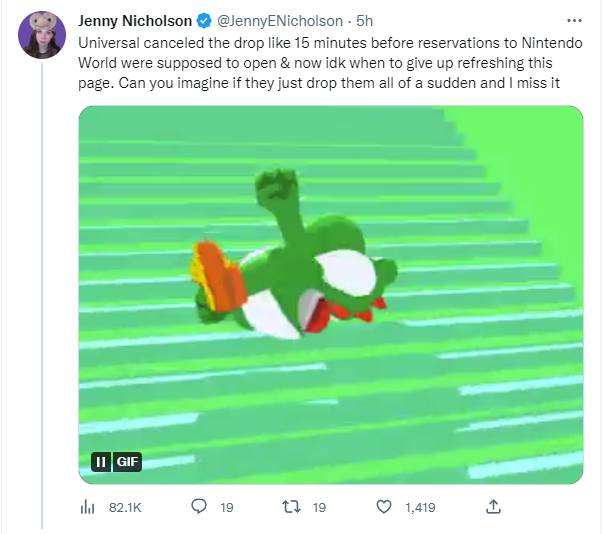Click the tweet text about Universal reservations
604x534 pixels.
click(330, 63)
